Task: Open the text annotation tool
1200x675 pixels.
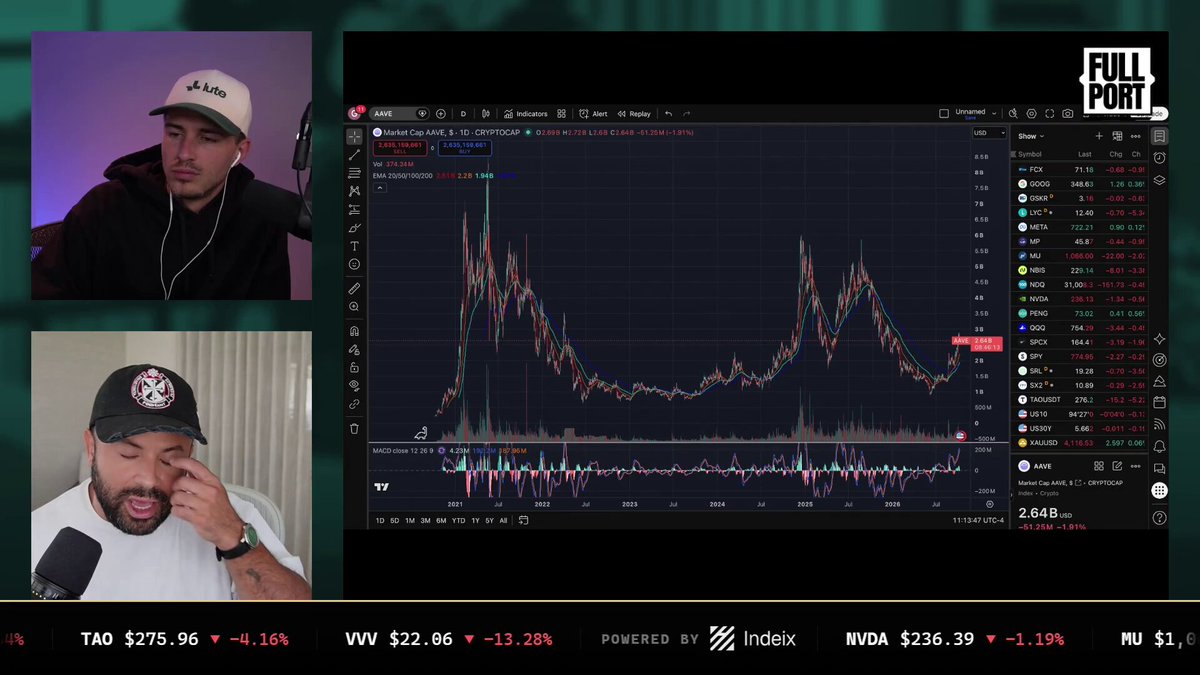Action: point(354,246)
